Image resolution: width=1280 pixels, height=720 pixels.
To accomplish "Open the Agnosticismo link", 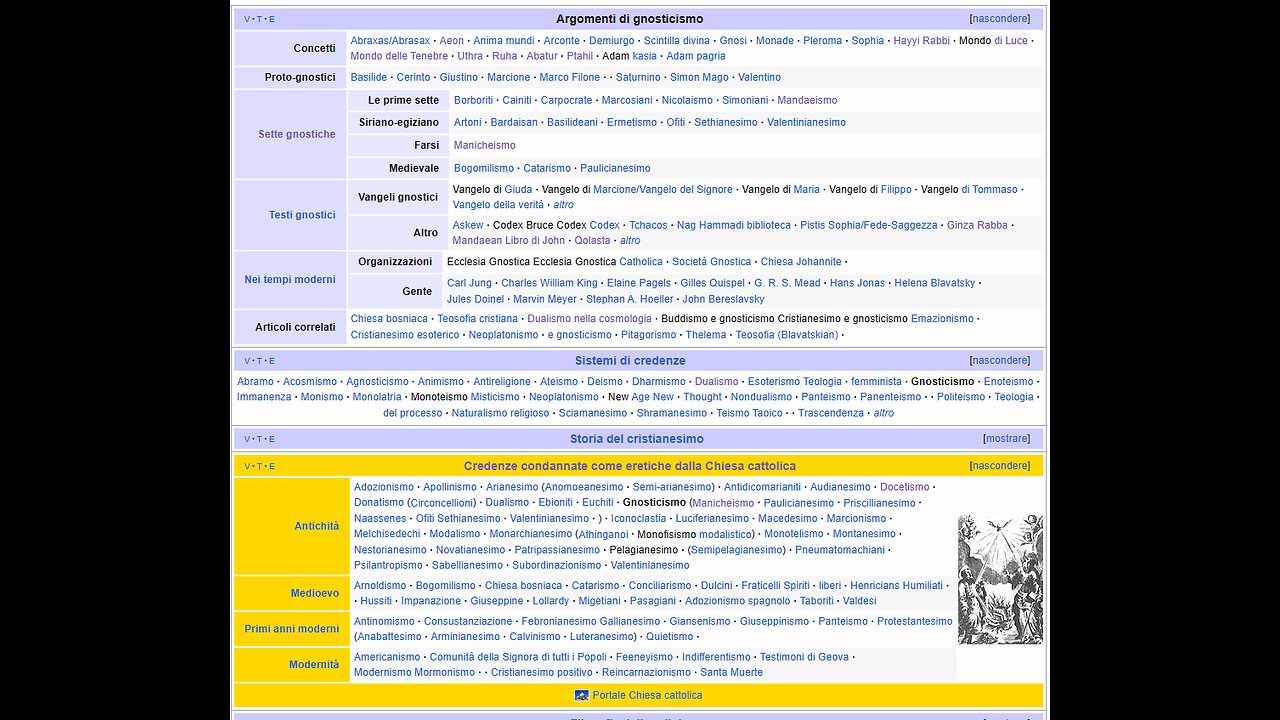I will [x=377, y=382].
